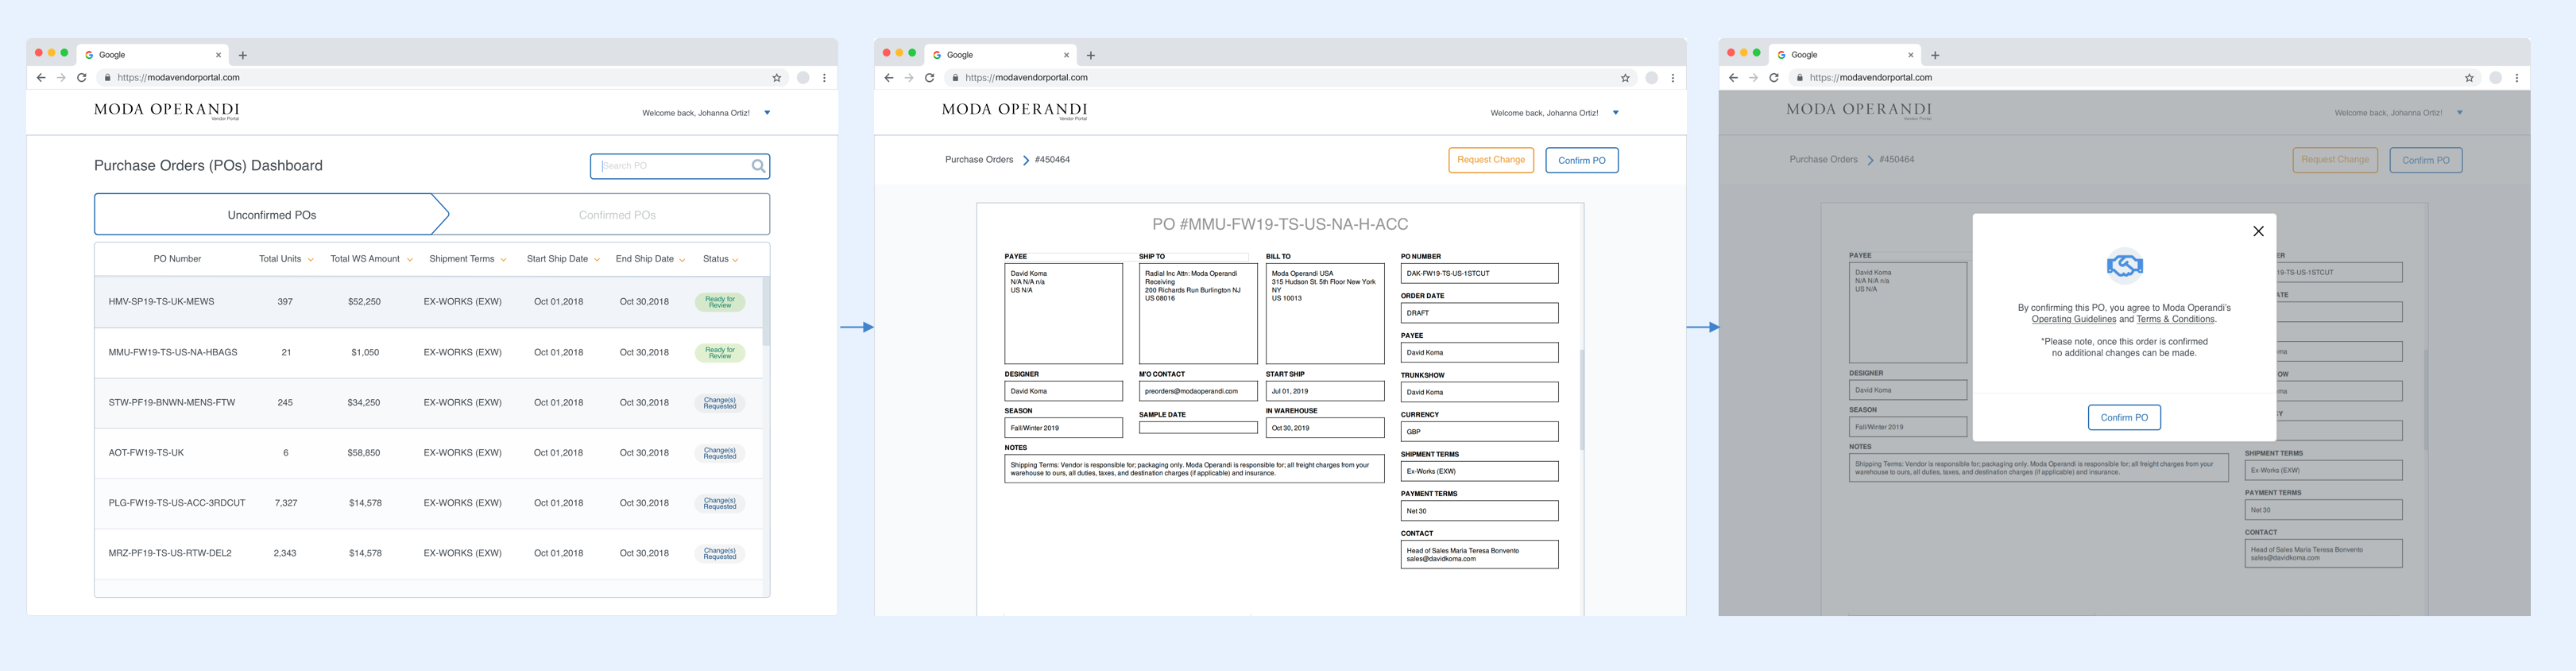The width and height of the screenshot is (2576, 671).
Task: Open the user dropdown beside Welcome back on dashboard
Action: pyautogui.click(x=767, y=113)
